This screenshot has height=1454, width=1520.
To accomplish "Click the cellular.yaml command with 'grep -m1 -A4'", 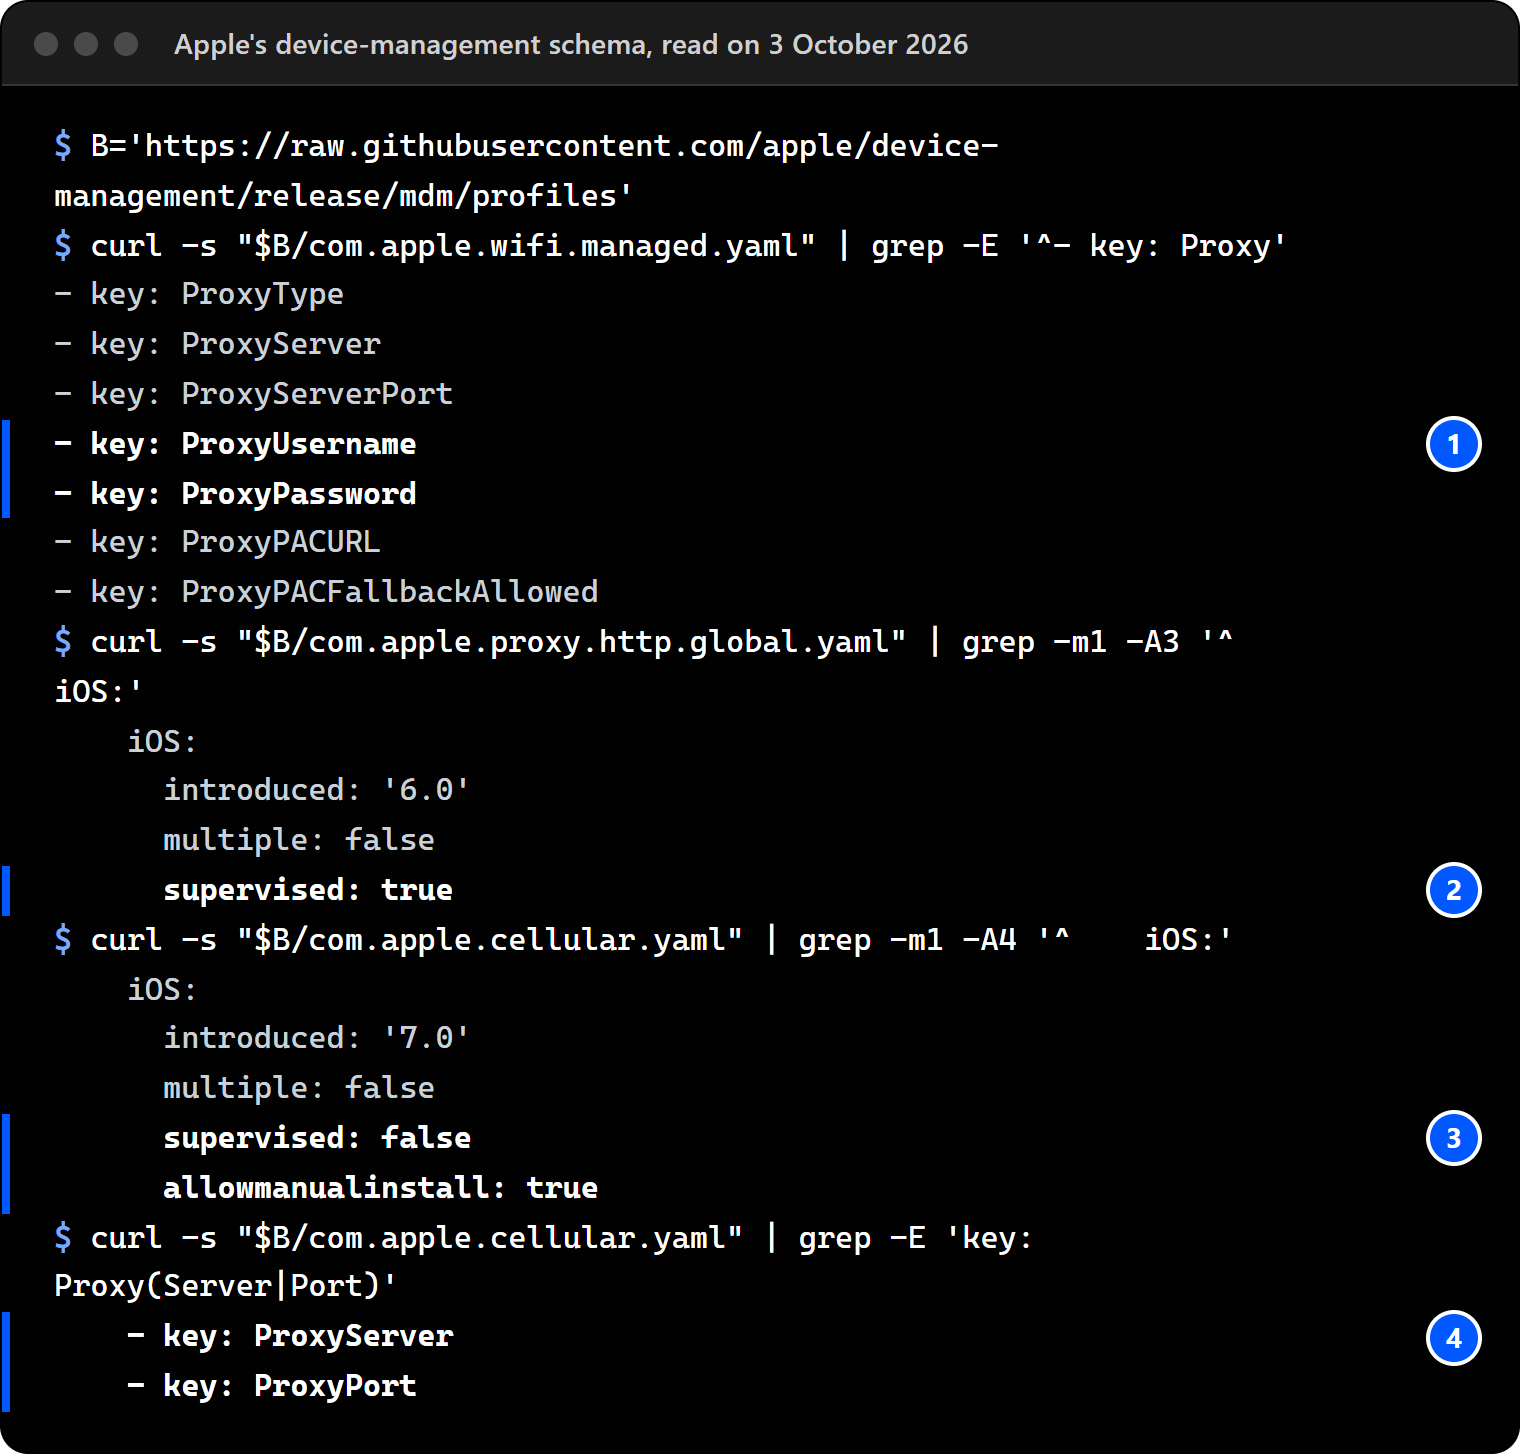I will (643, 939).
